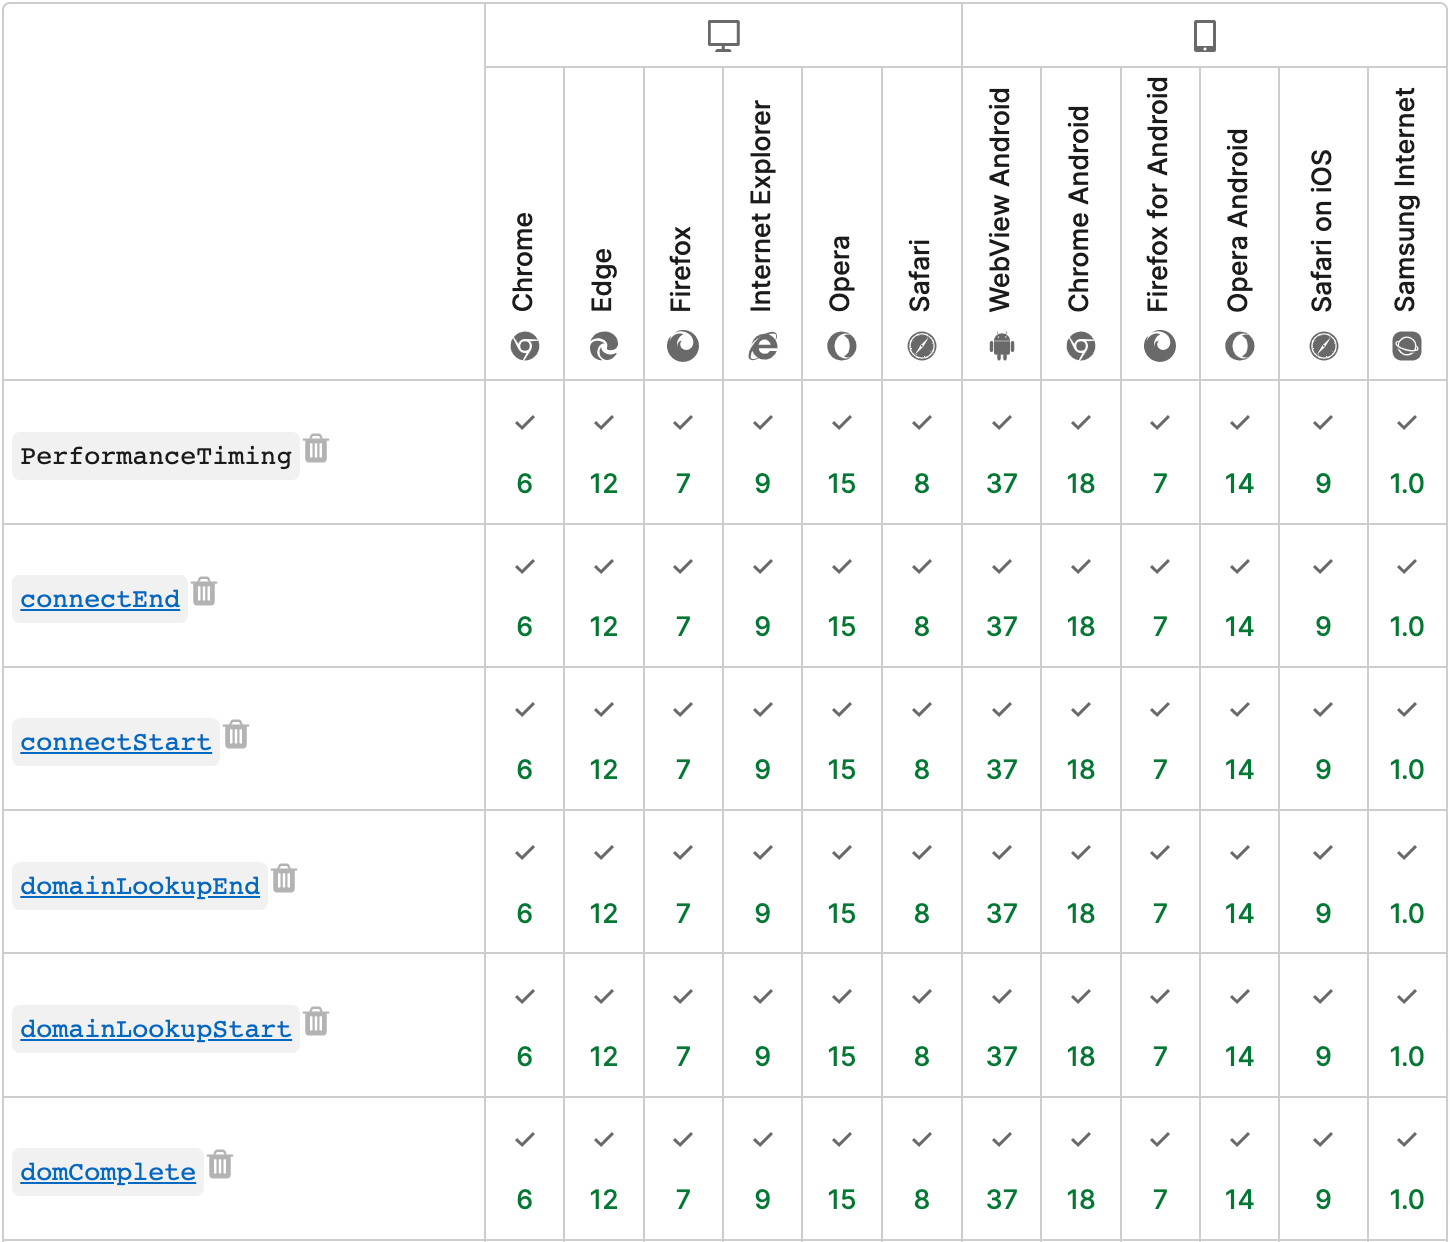Open the domainLookupStart link

coord(156,1029)
